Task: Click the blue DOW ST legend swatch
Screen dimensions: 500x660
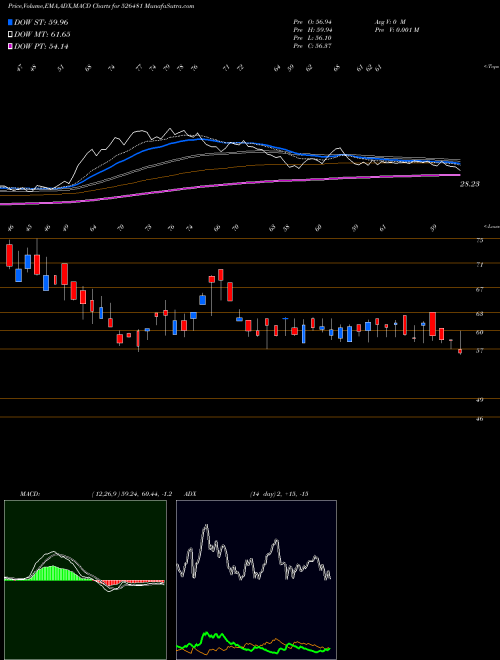Action: pos(11,22)
